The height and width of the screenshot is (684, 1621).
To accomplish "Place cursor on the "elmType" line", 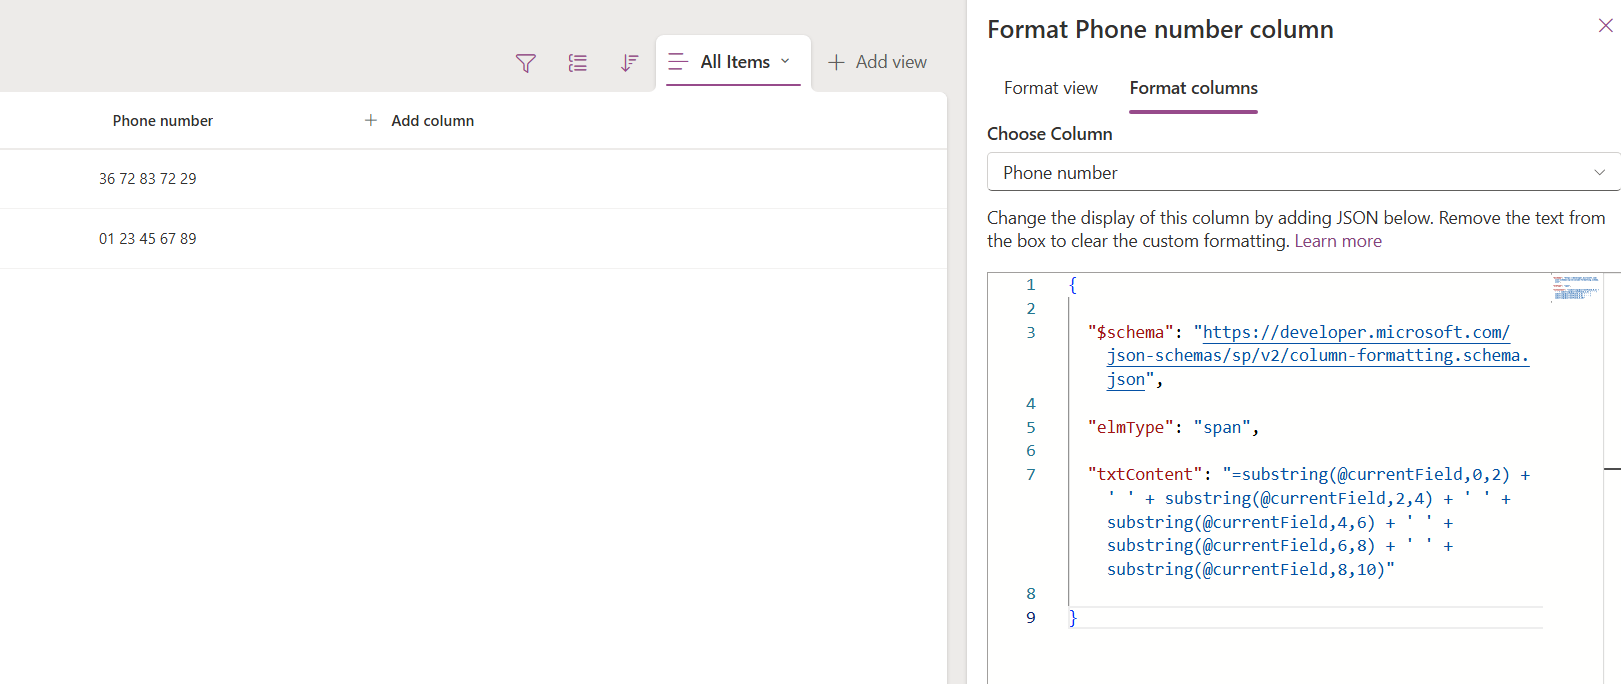I will (x=1173, y=427).
